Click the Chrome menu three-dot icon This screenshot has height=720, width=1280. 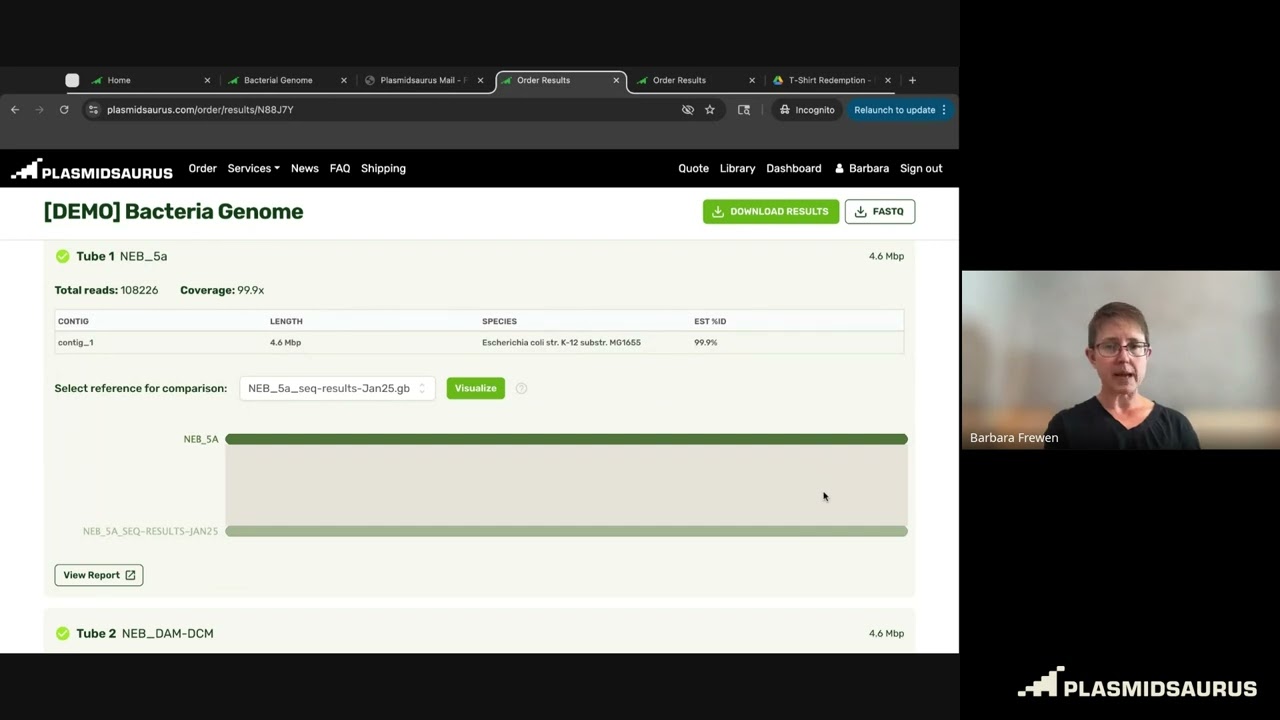tap(944, 110)
